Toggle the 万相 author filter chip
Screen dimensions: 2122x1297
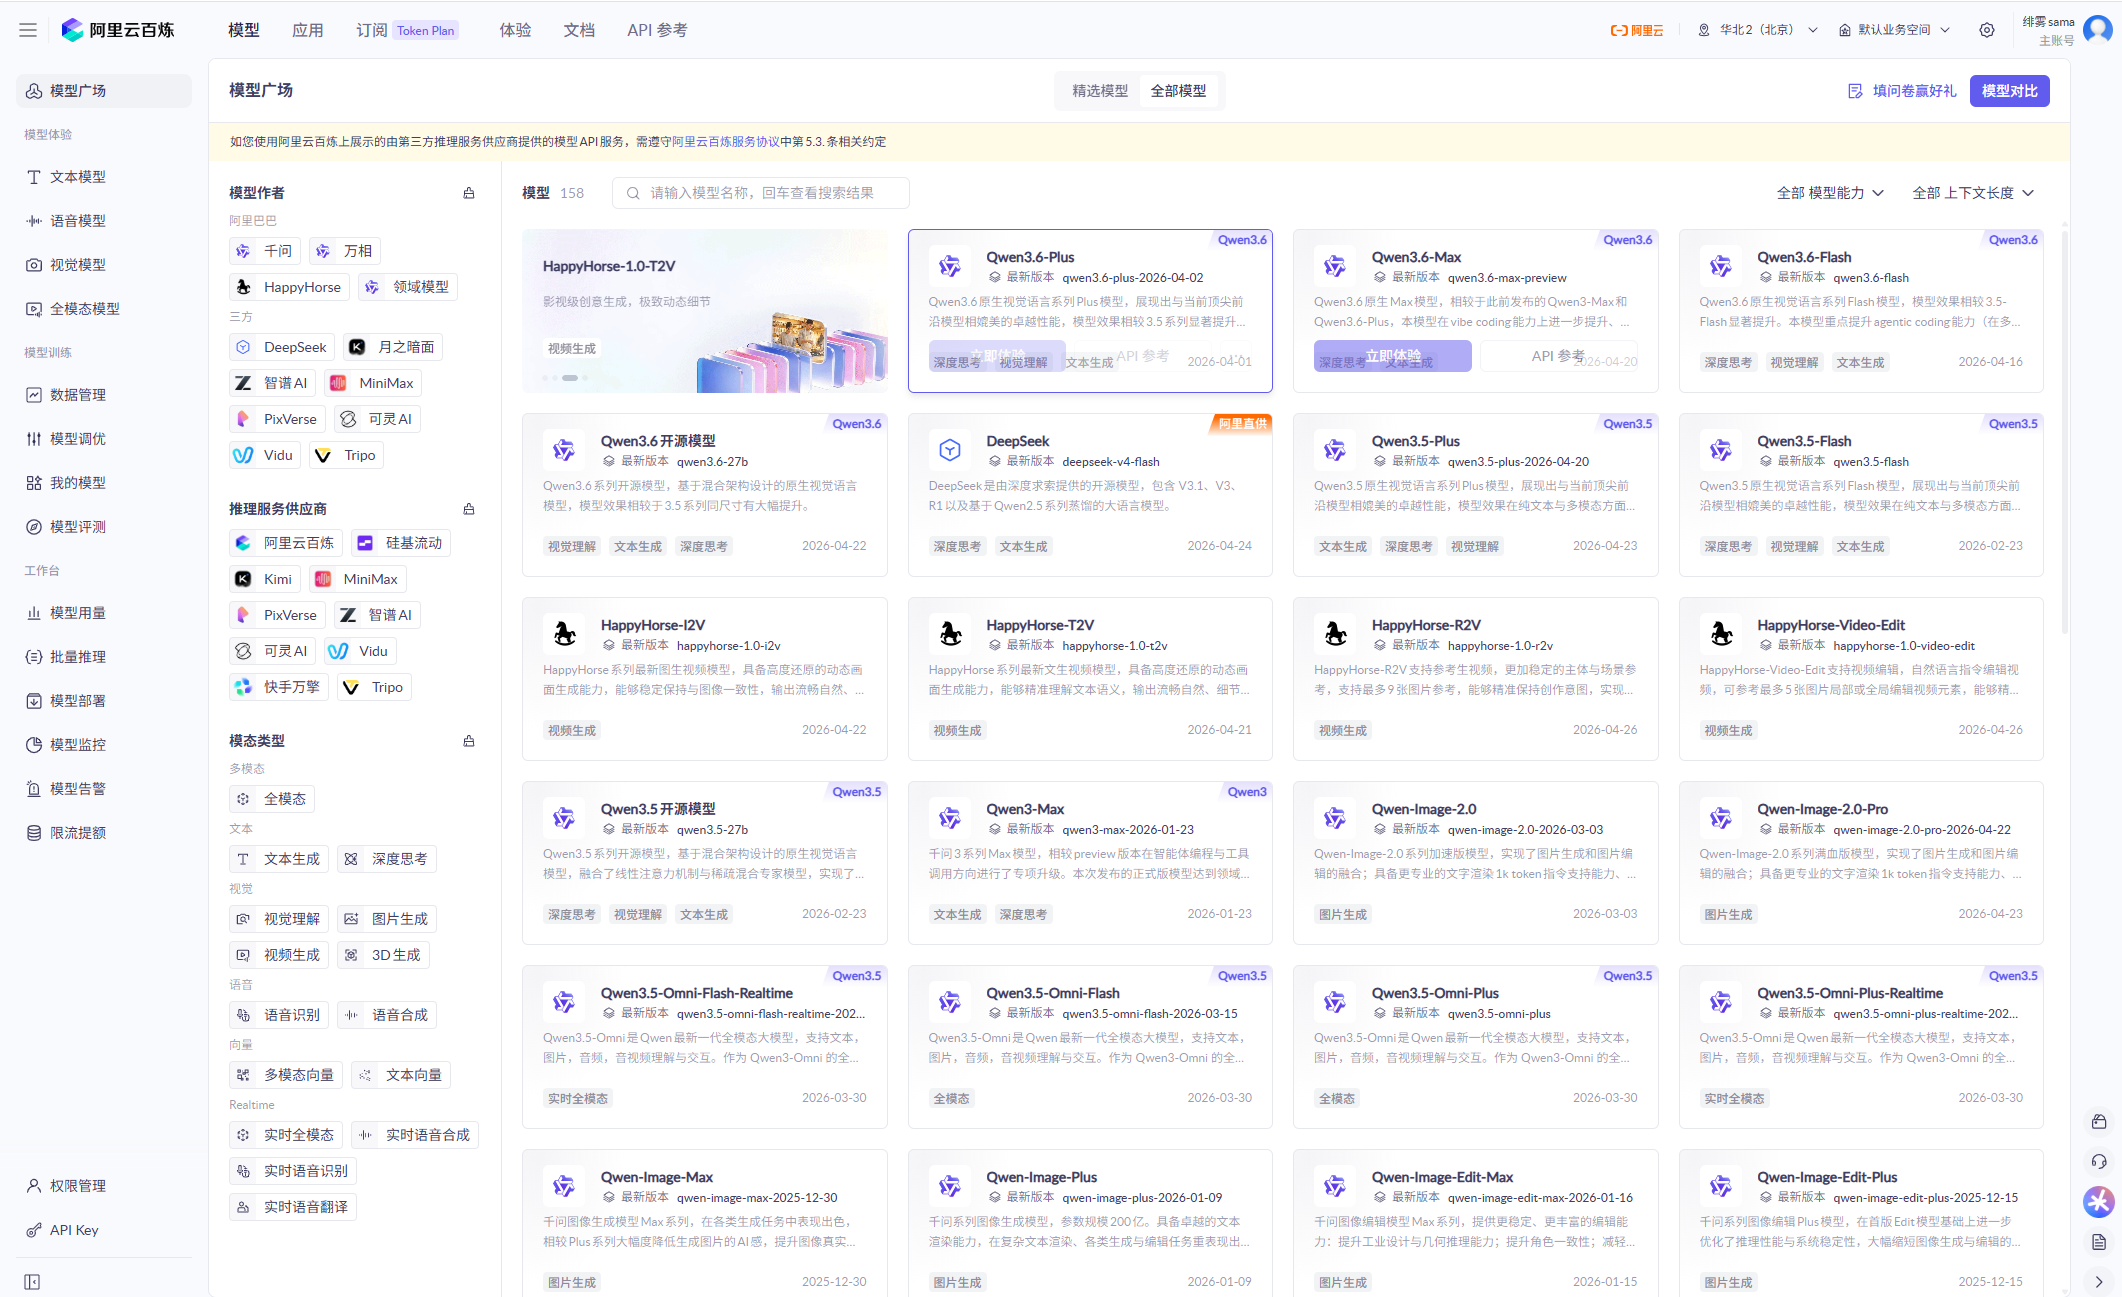click(x=345, y=251)
